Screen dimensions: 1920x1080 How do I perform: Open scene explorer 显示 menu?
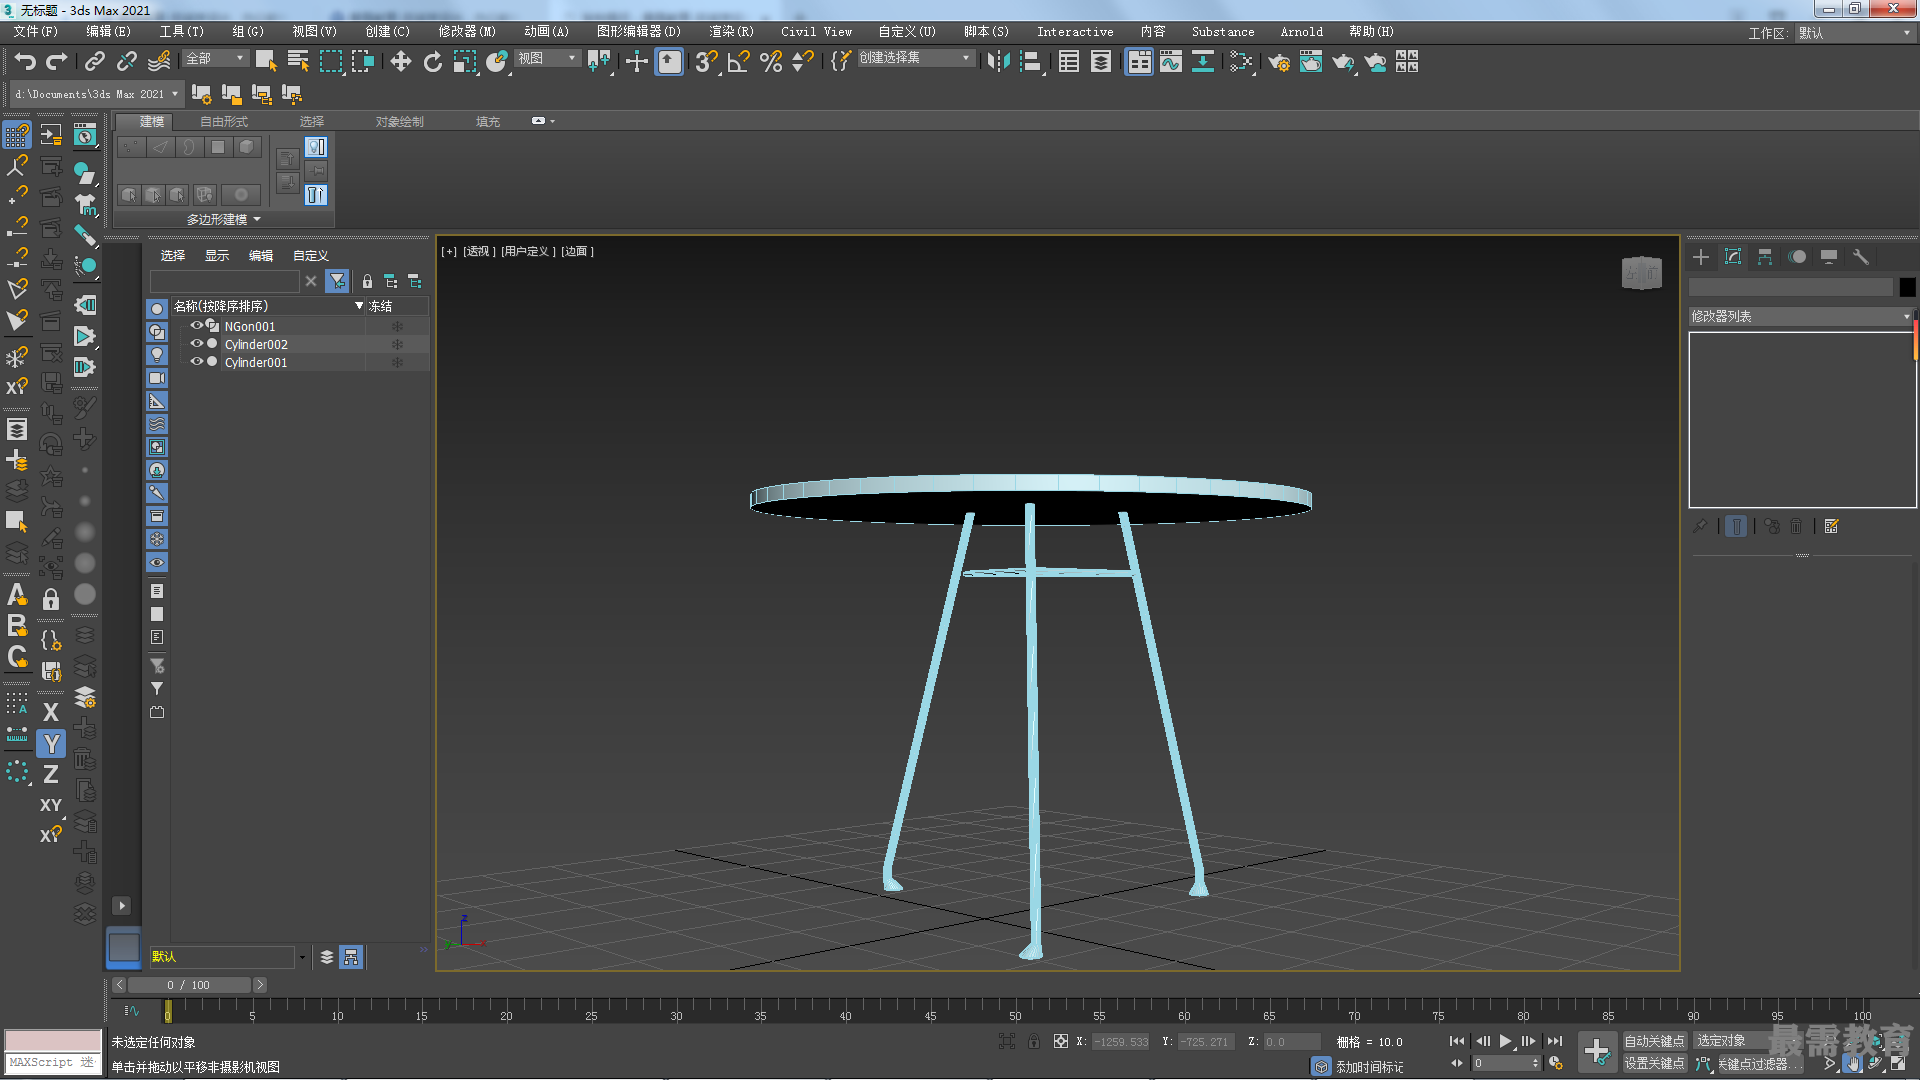pos(217,256)
